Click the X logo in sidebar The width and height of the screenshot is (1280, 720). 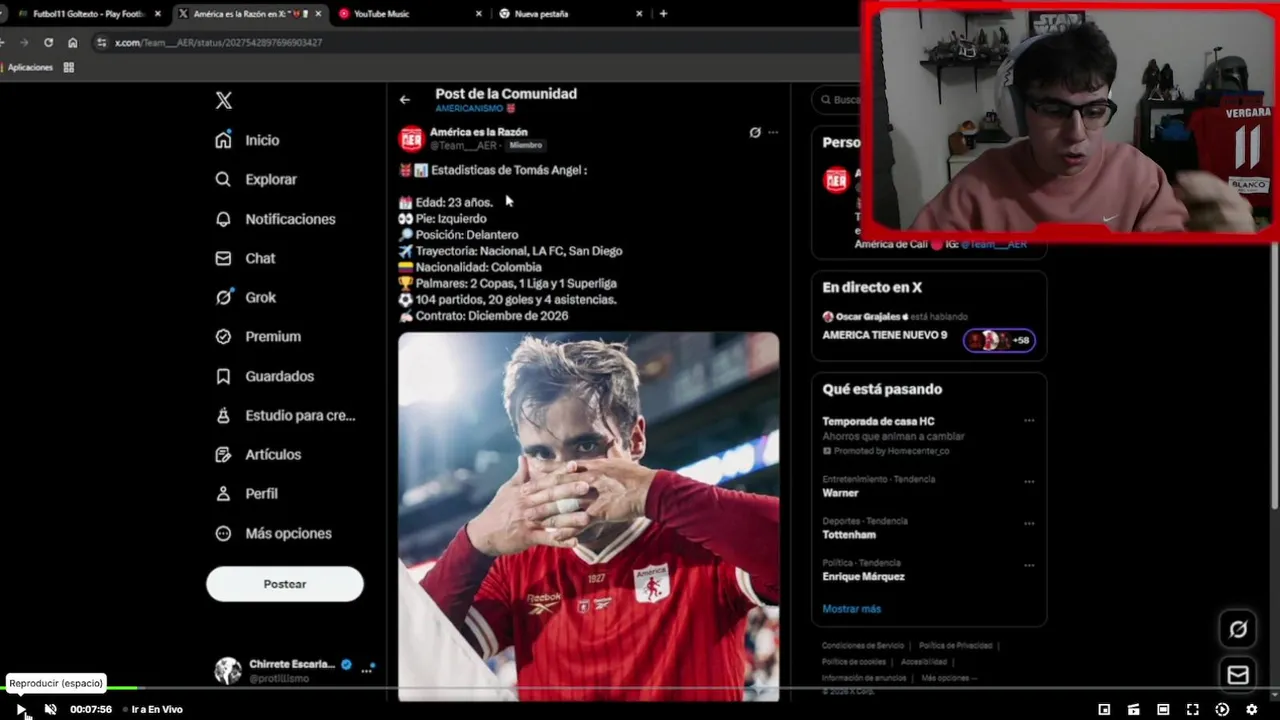click(224, 100)
